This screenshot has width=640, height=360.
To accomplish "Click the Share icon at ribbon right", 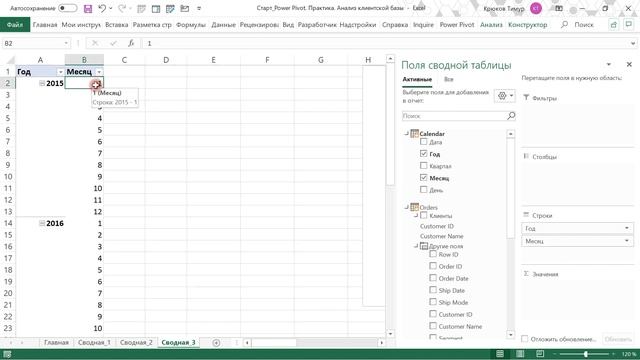I will click(x=613, y=25).
